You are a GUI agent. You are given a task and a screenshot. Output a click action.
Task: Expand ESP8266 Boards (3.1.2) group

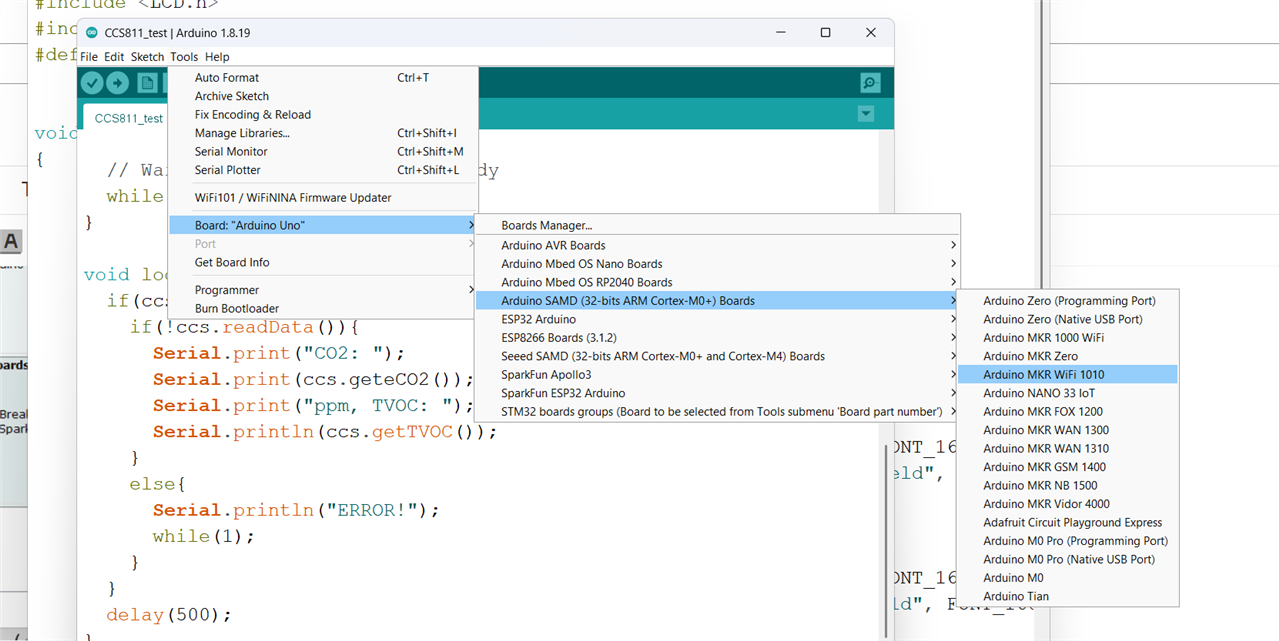click(717, 338)
